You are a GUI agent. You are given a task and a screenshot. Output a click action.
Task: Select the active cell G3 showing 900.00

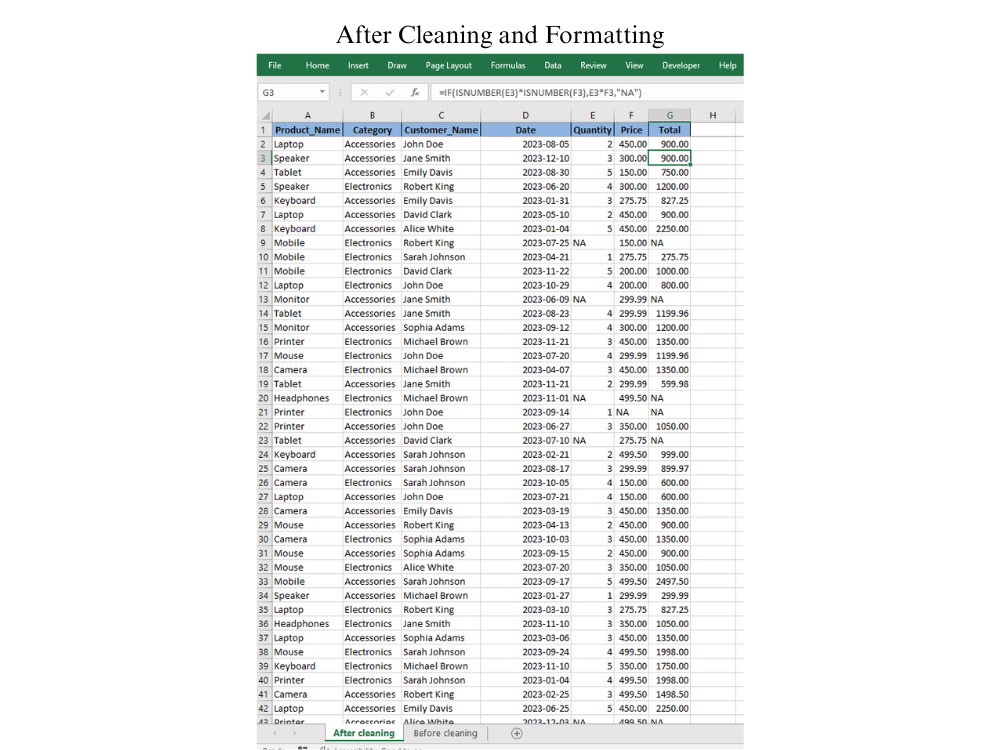(670, 158)
